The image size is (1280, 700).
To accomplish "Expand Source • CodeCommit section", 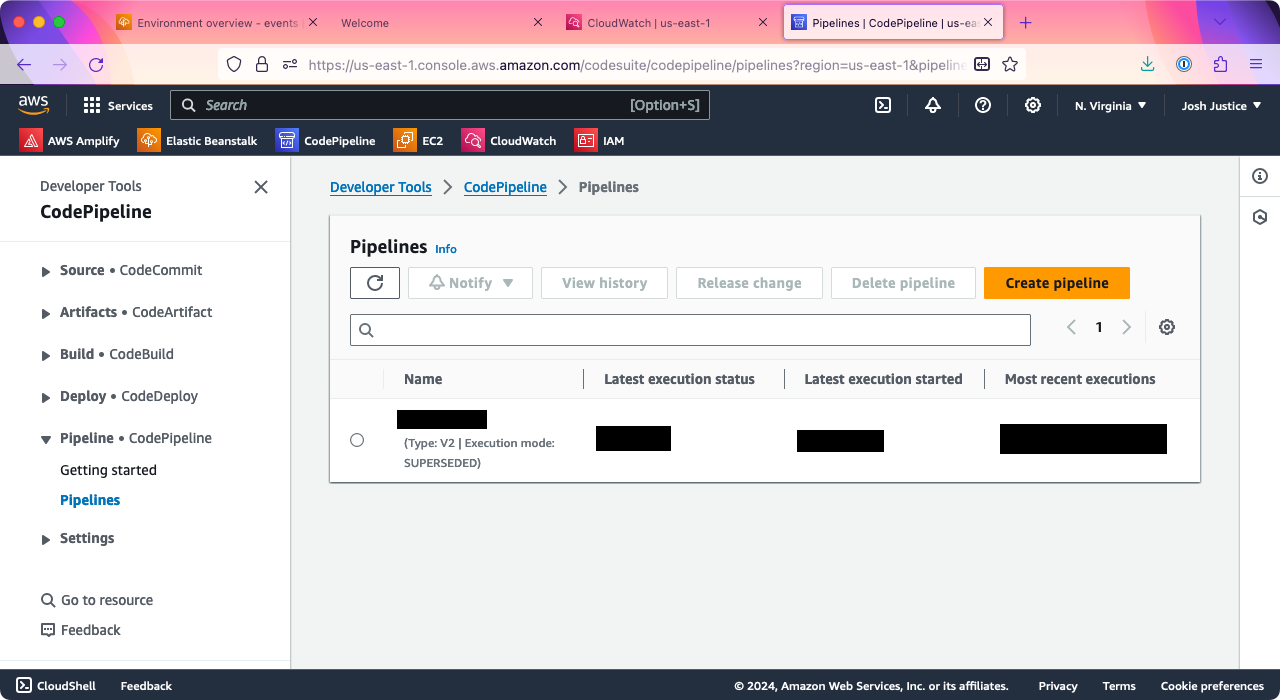I will [46, 271].
